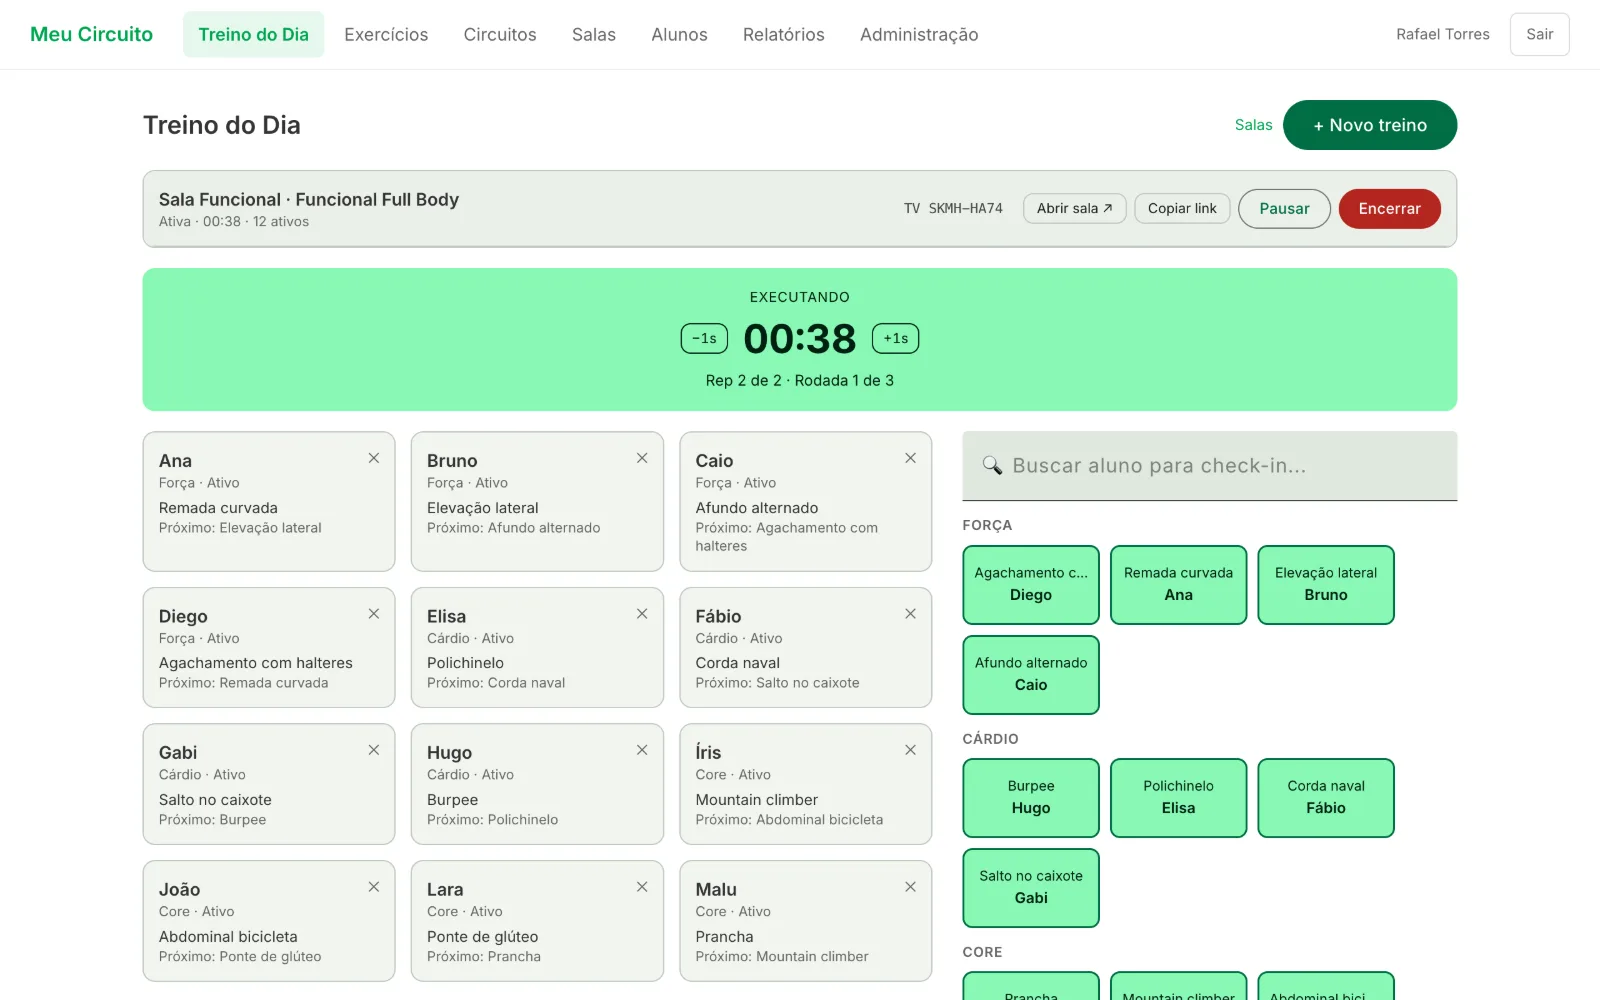Screen dimensions: 1600x1000
Task: Select the Agachamento station tile for Diego
Action: point(1031,585)
